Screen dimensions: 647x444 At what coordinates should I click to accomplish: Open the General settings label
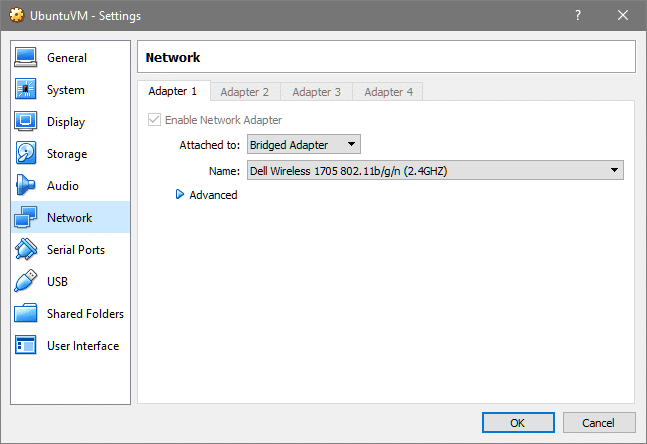[x=67, y=58]
